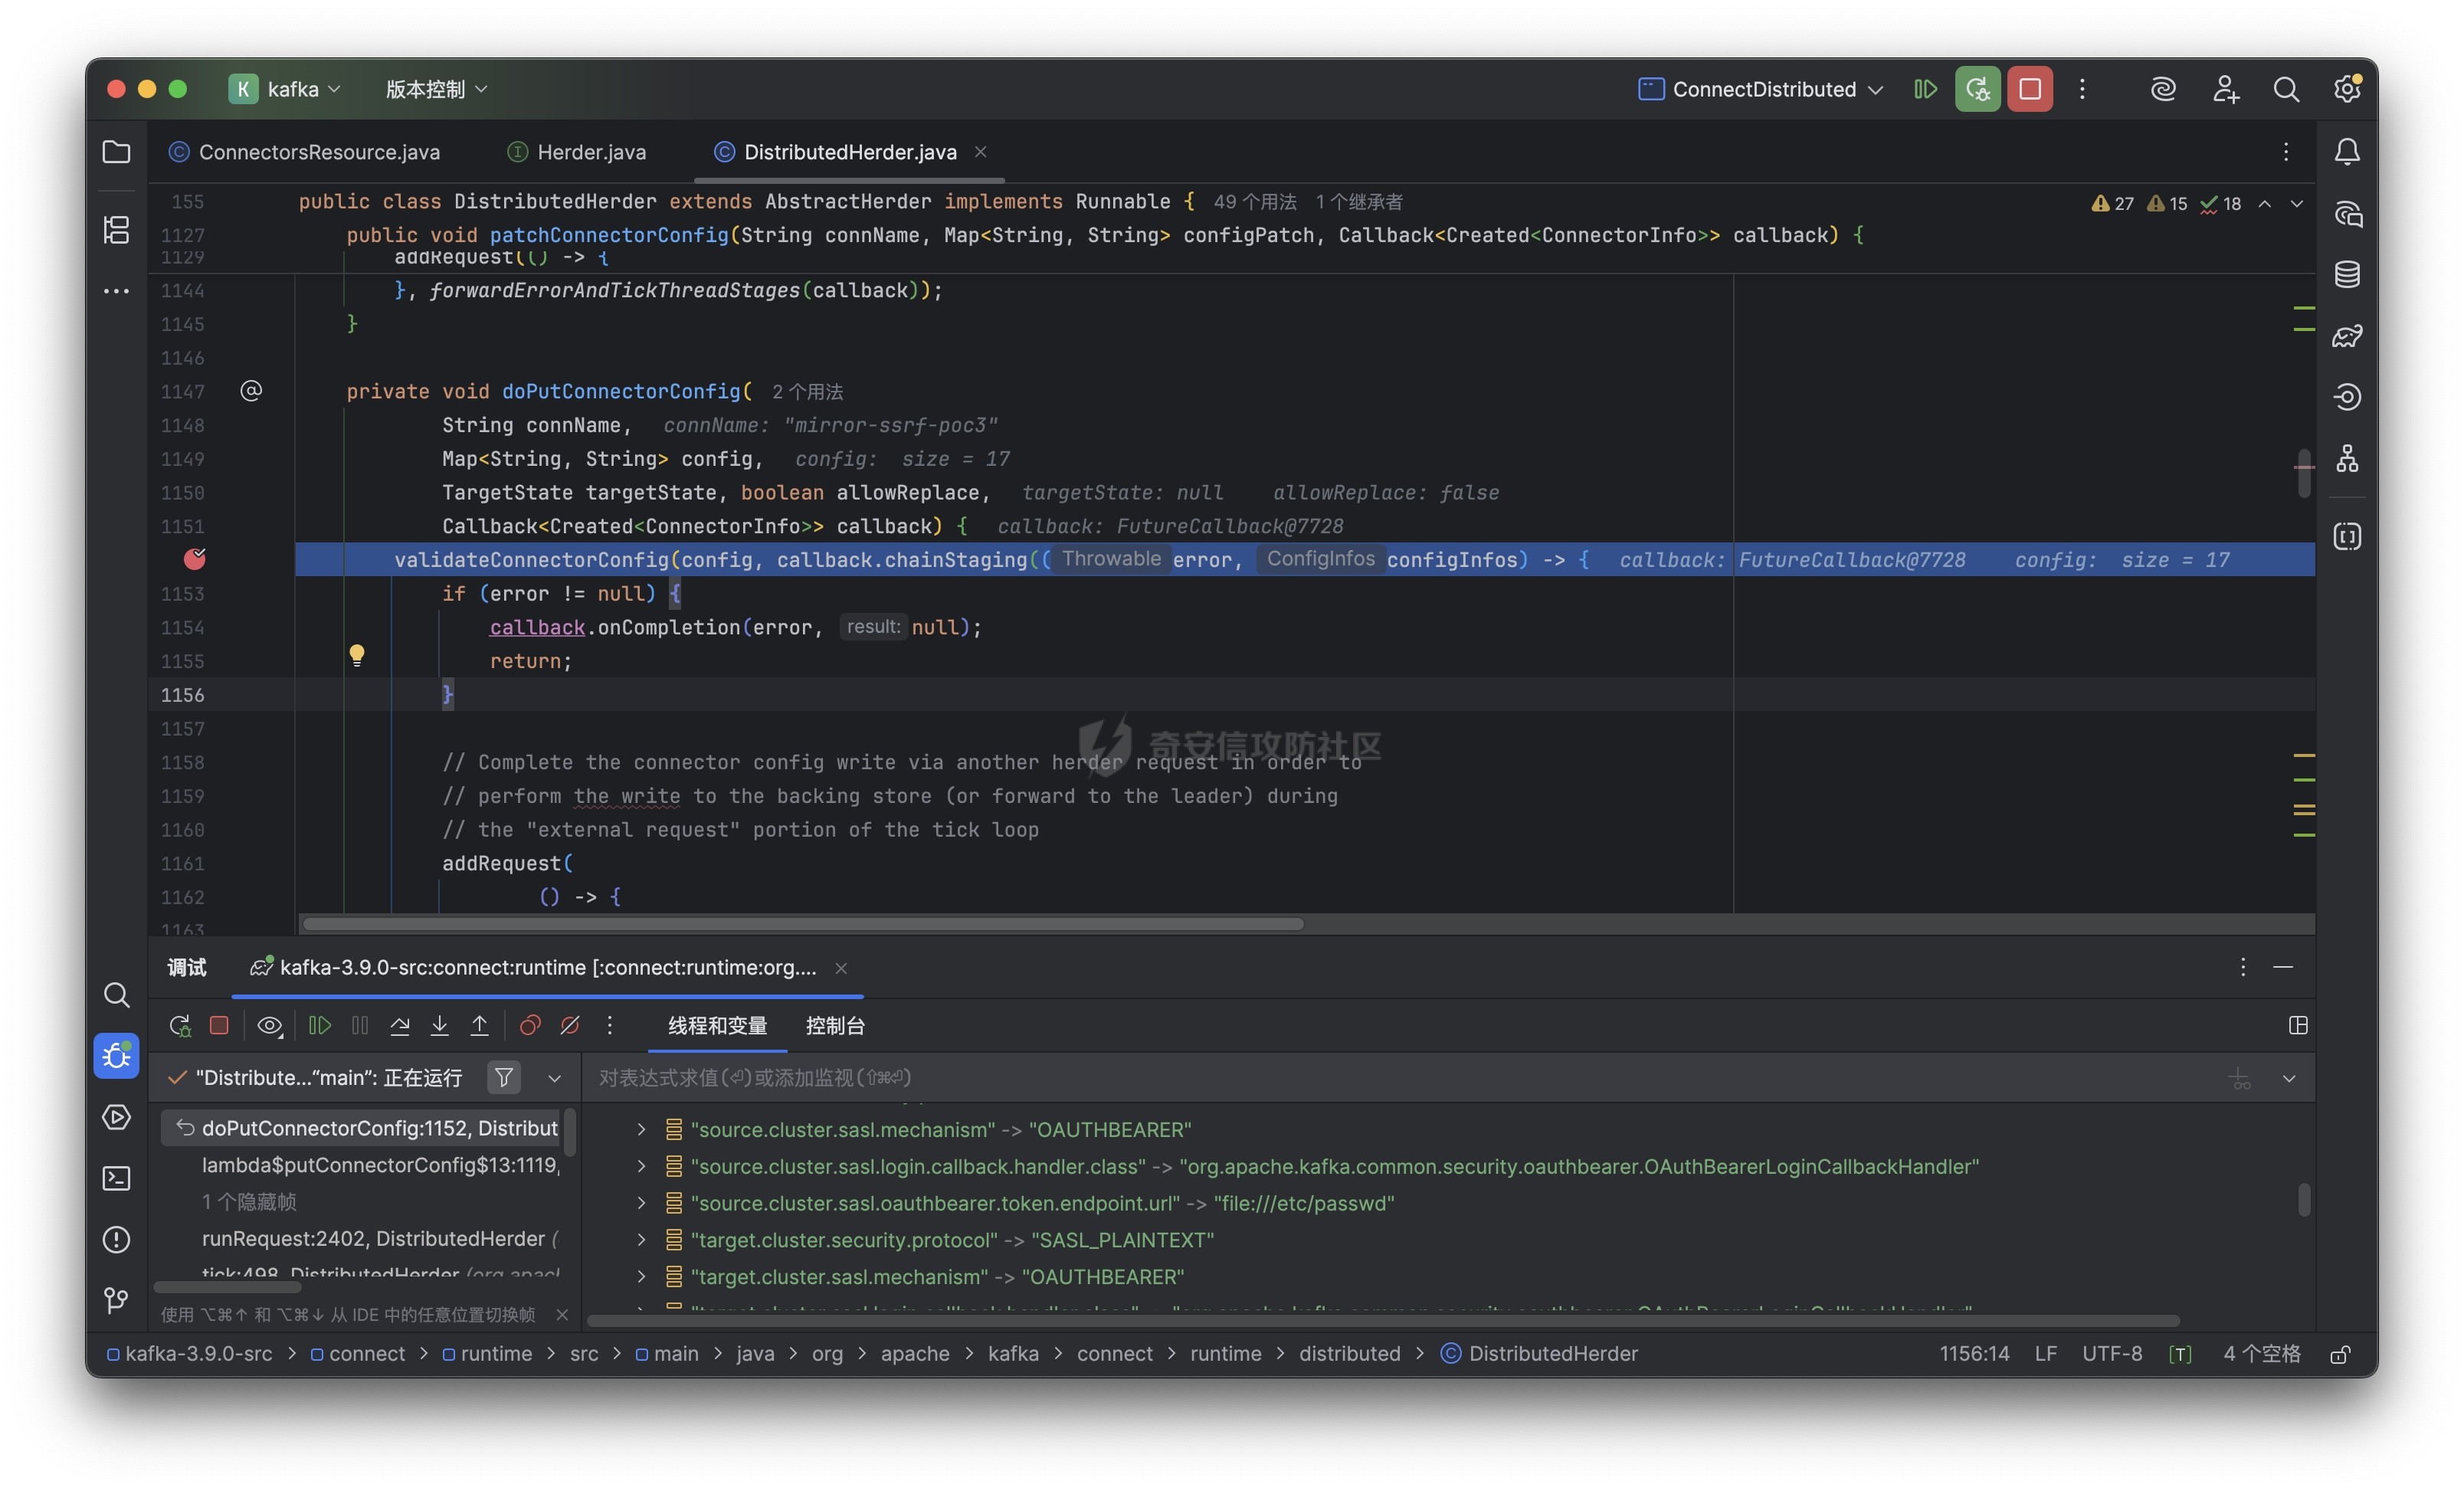Show more tool windows ellipsis in left sidebar
Image resolution: width=2464 pixels, height=1491 pixels.
tap(116, 291)
